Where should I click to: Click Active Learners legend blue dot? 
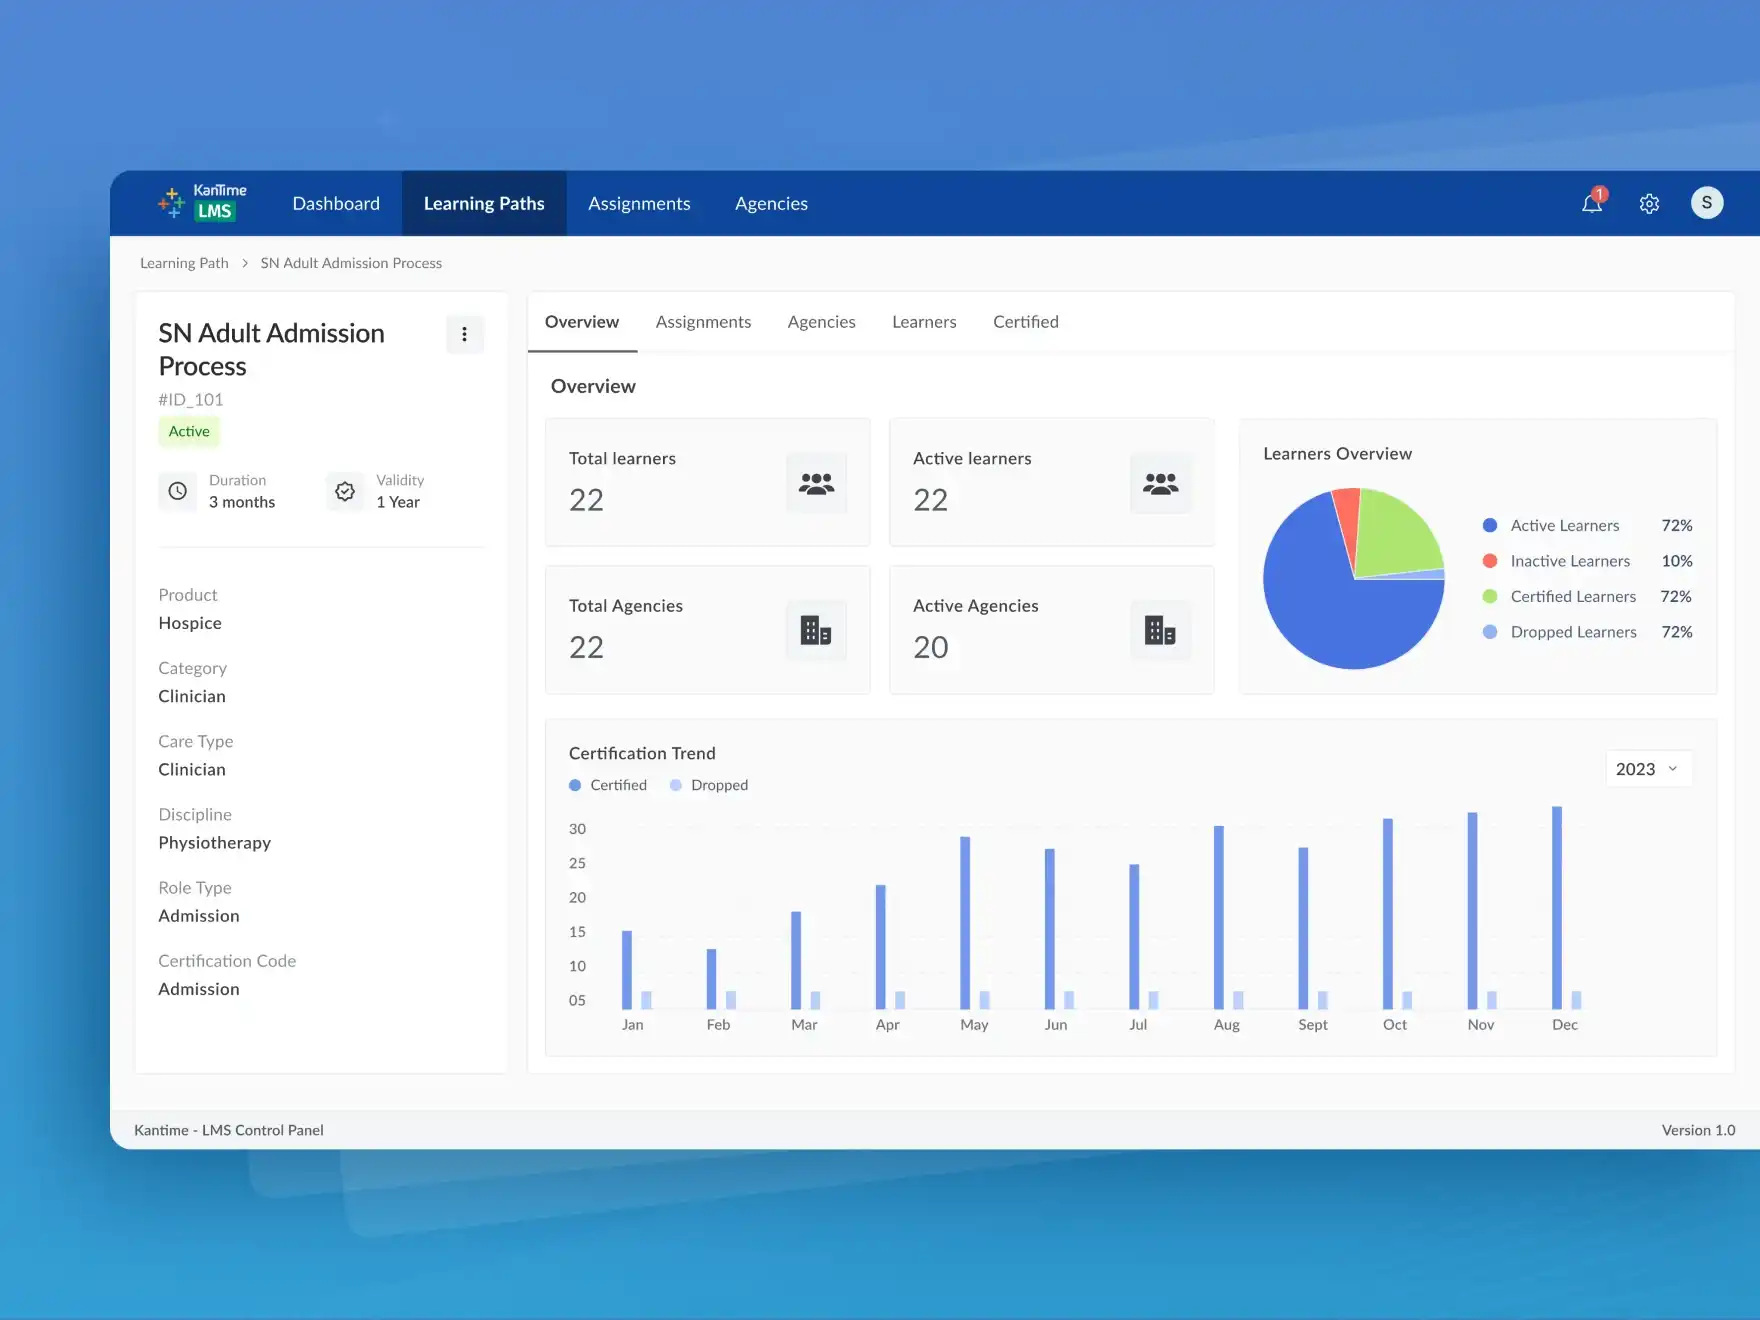coord(1490,525)
